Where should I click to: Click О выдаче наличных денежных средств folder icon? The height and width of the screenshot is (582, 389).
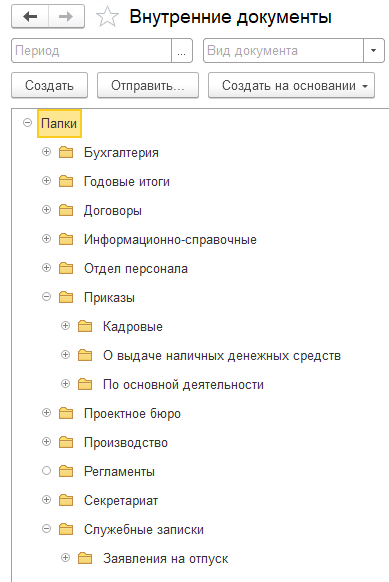[85, 355]
